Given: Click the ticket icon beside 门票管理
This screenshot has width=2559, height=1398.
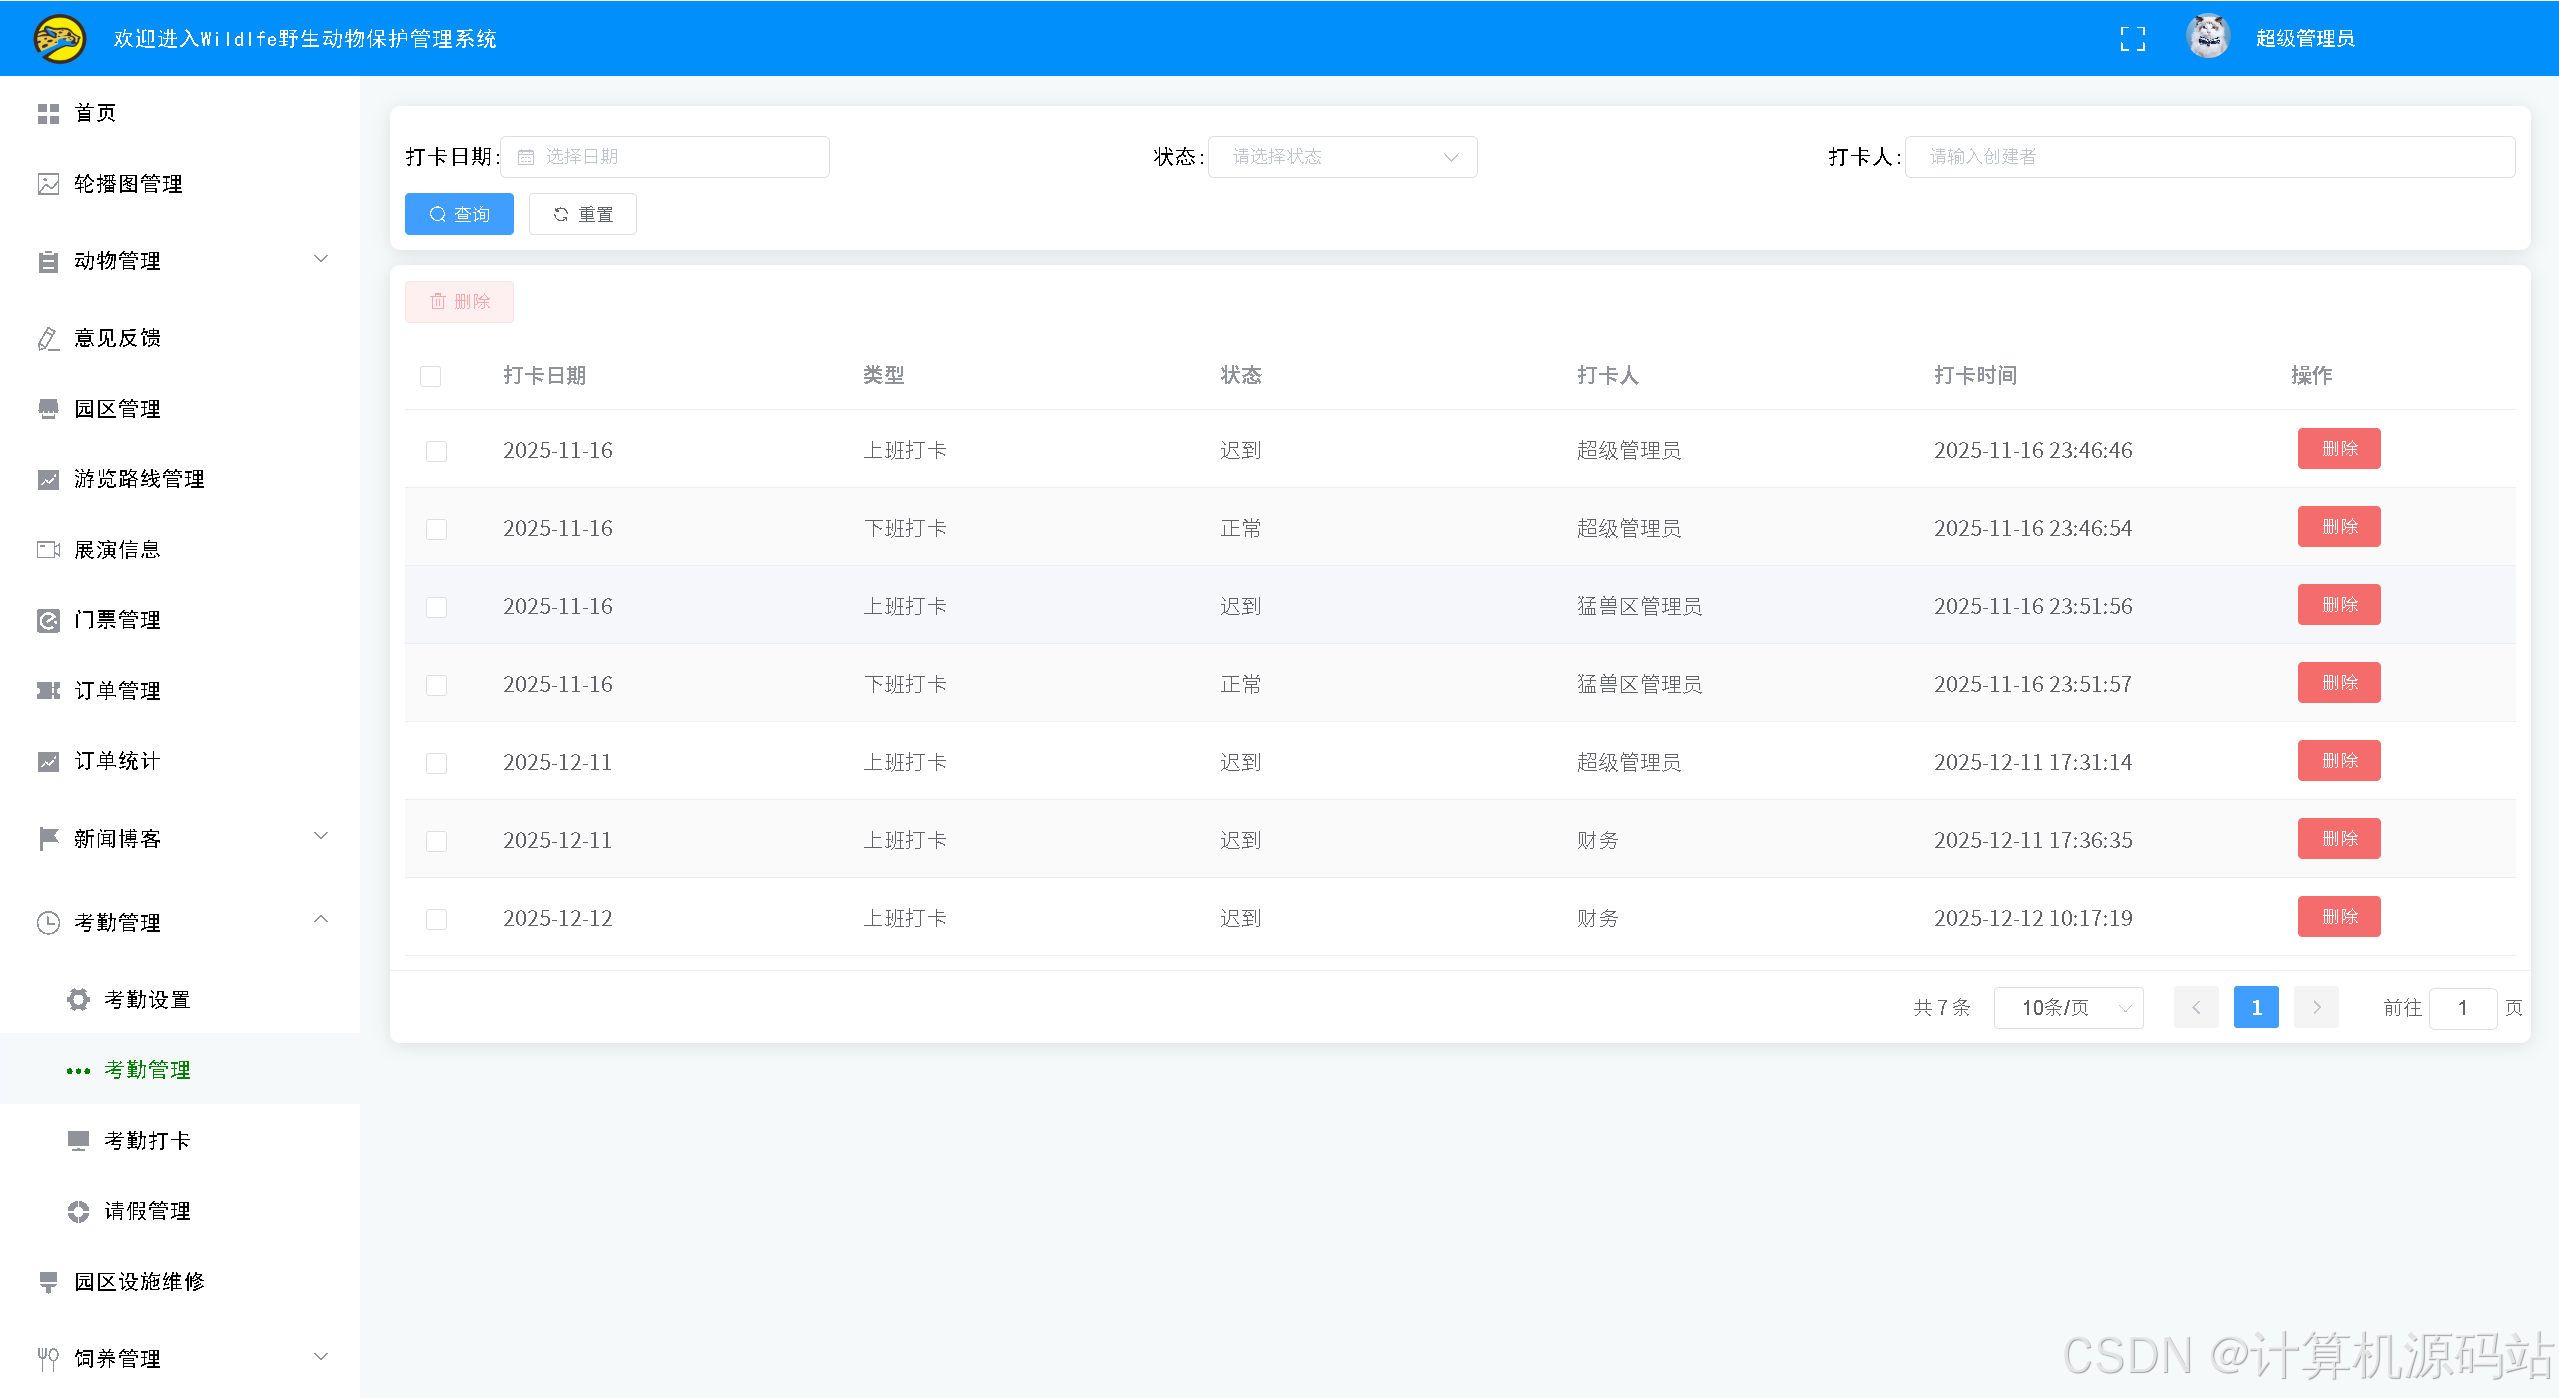Looking at the screenshot, I should point(48,621).
